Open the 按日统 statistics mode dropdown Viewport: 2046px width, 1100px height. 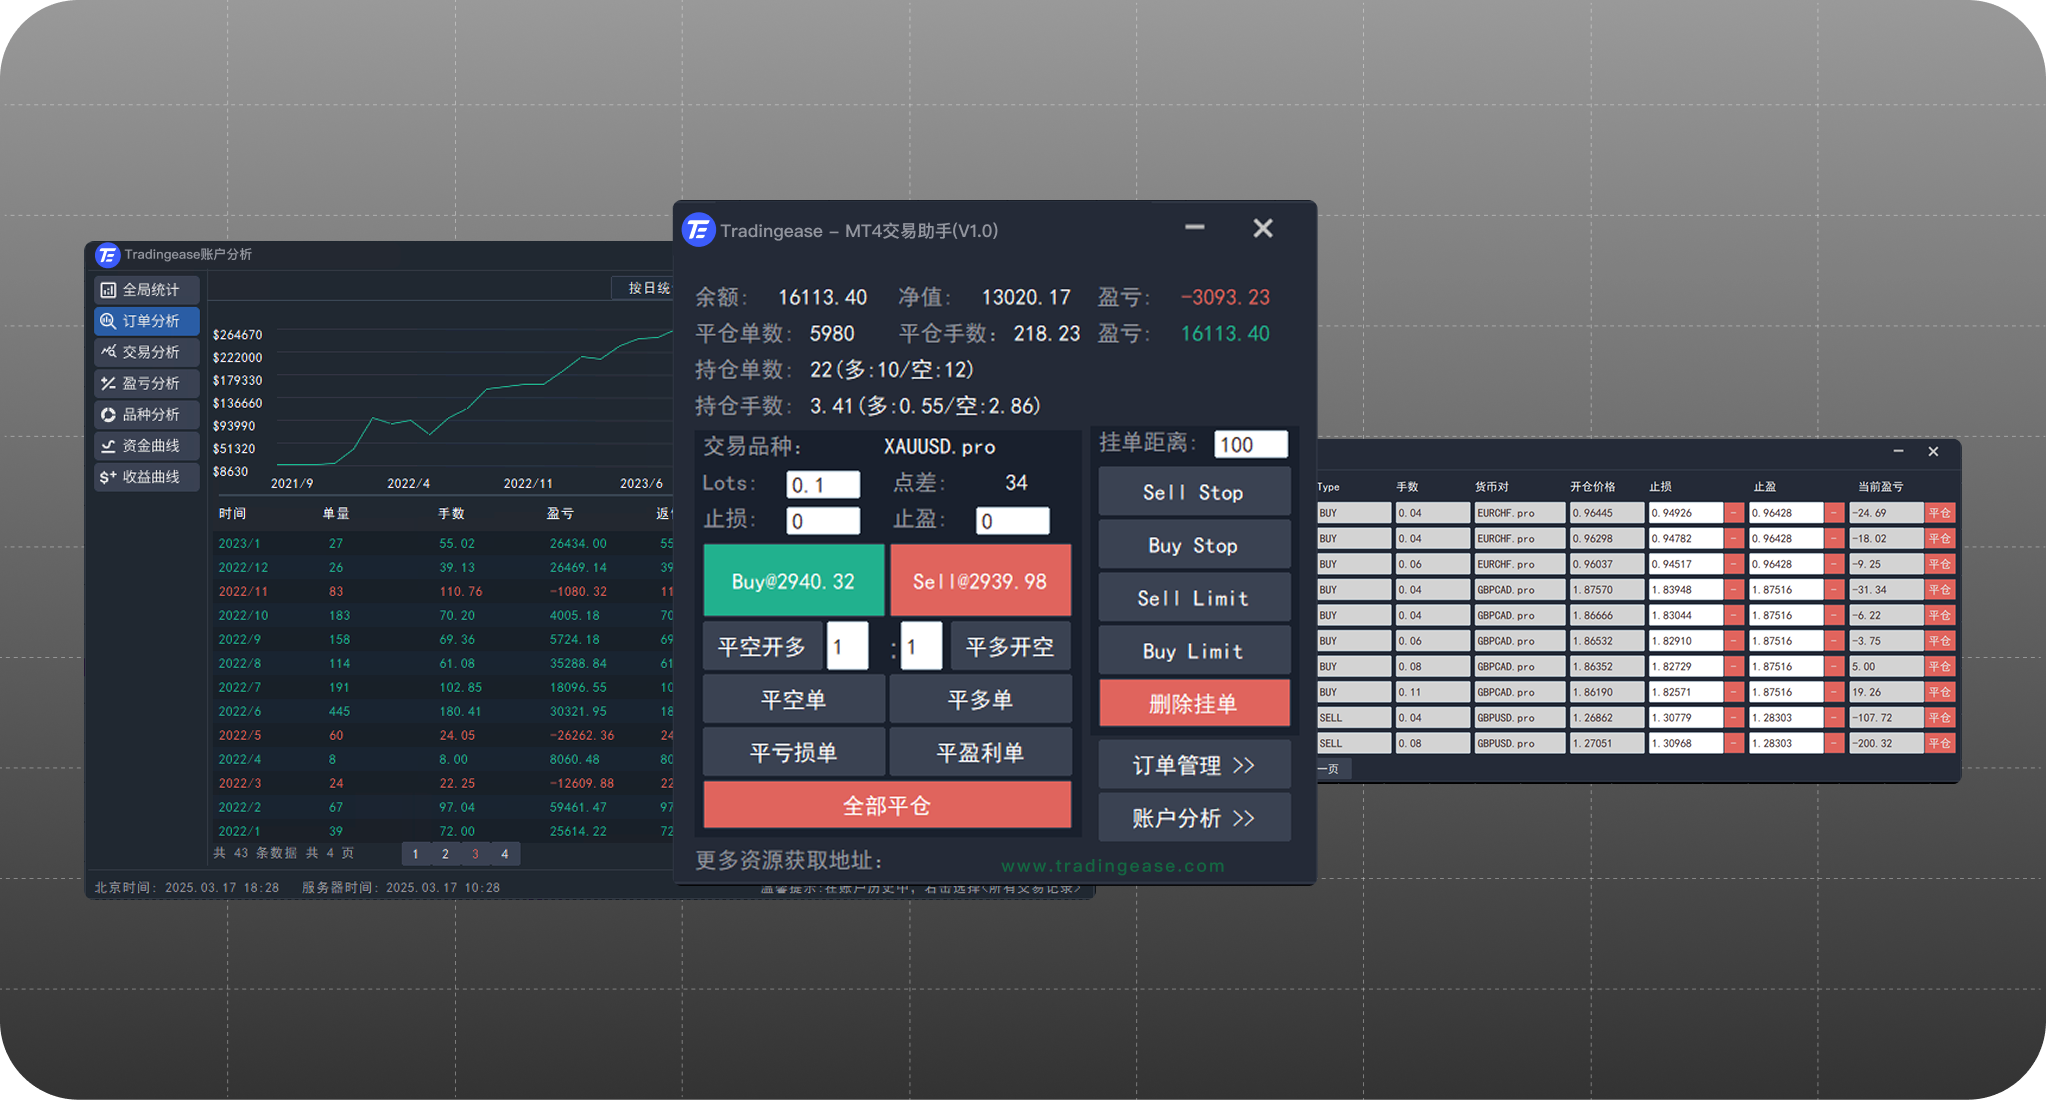[x=646, y=288]
